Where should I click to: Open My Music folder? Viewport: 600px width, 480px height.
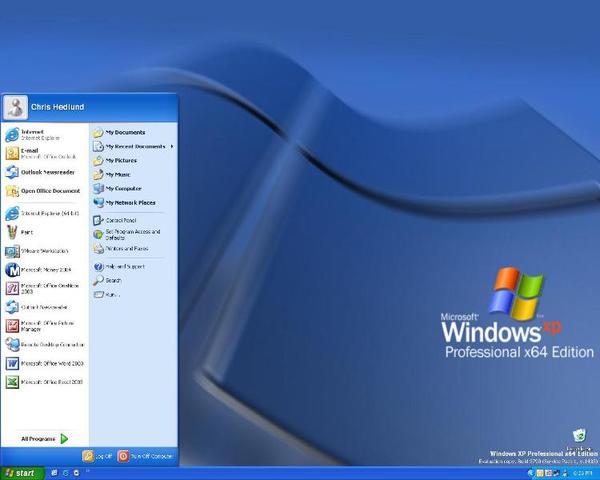pyautogui.click(x=133, y=175)
